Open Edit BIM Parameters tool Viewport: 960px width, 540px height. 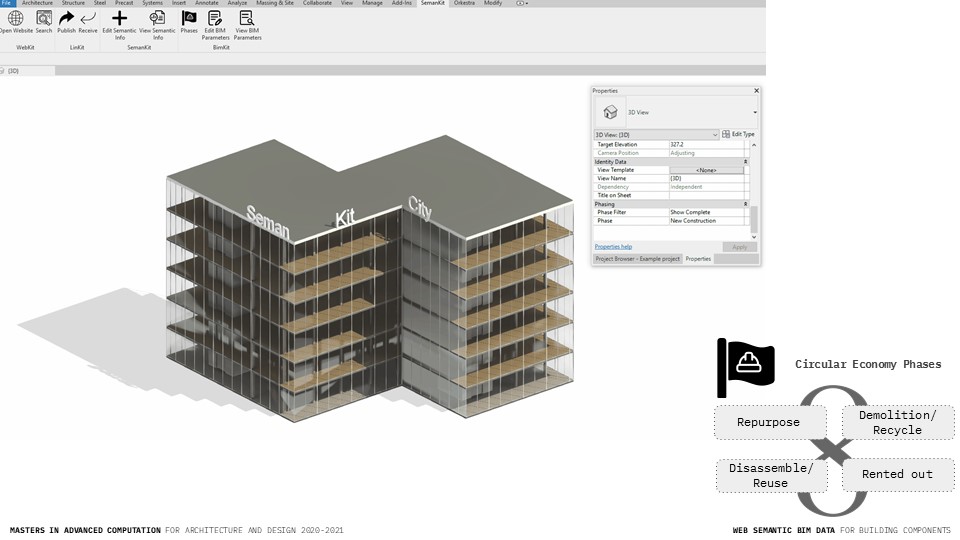tap(215, 19)
